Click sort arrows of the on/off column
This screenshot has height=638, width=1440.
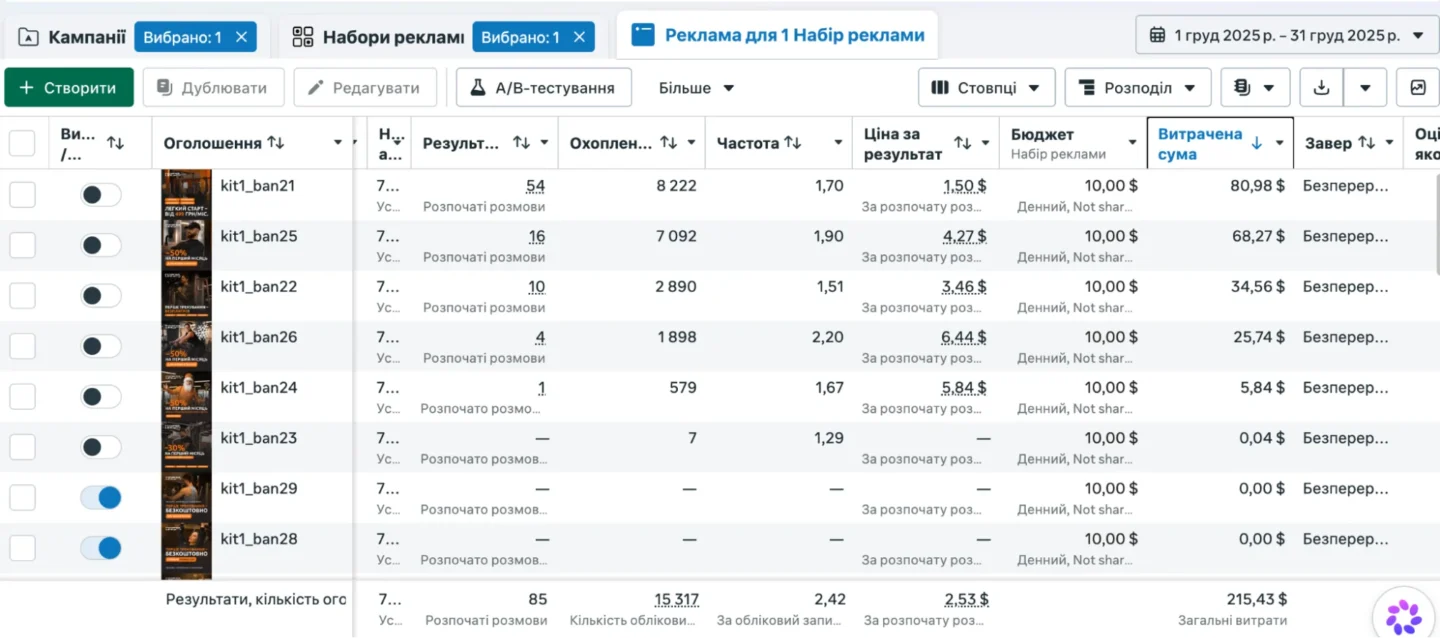[115, 143]
